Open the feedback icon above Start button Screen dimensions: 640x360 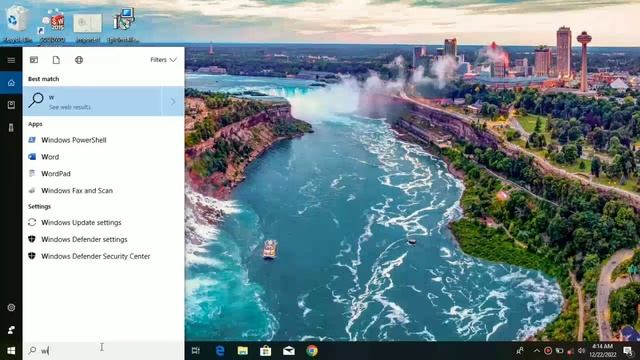point(11,330)
